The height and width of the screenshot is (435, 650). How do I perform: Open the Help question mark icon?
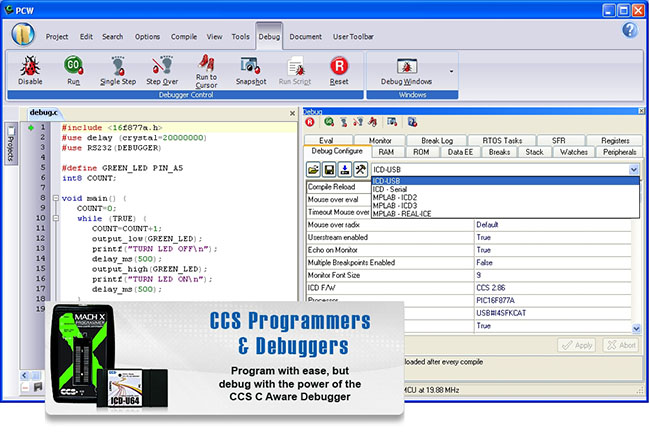tap(630, 30)
